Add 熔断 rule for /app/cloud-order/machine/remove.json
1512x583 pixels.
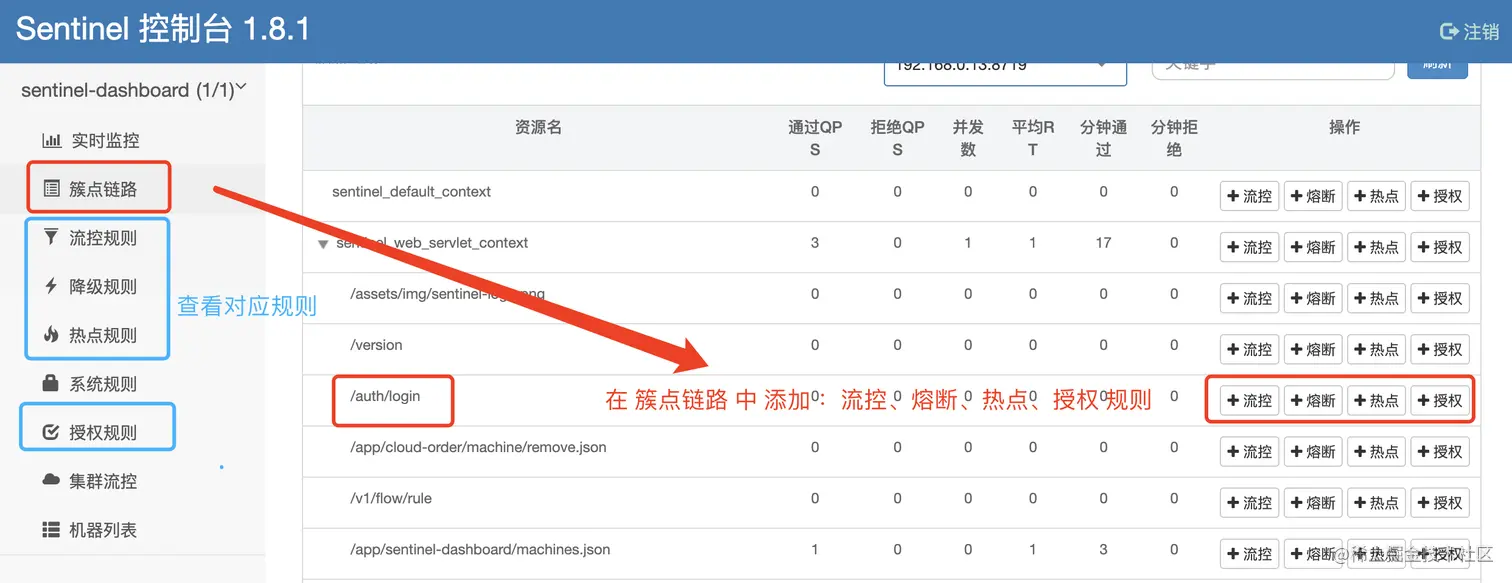pos(1314,451)
